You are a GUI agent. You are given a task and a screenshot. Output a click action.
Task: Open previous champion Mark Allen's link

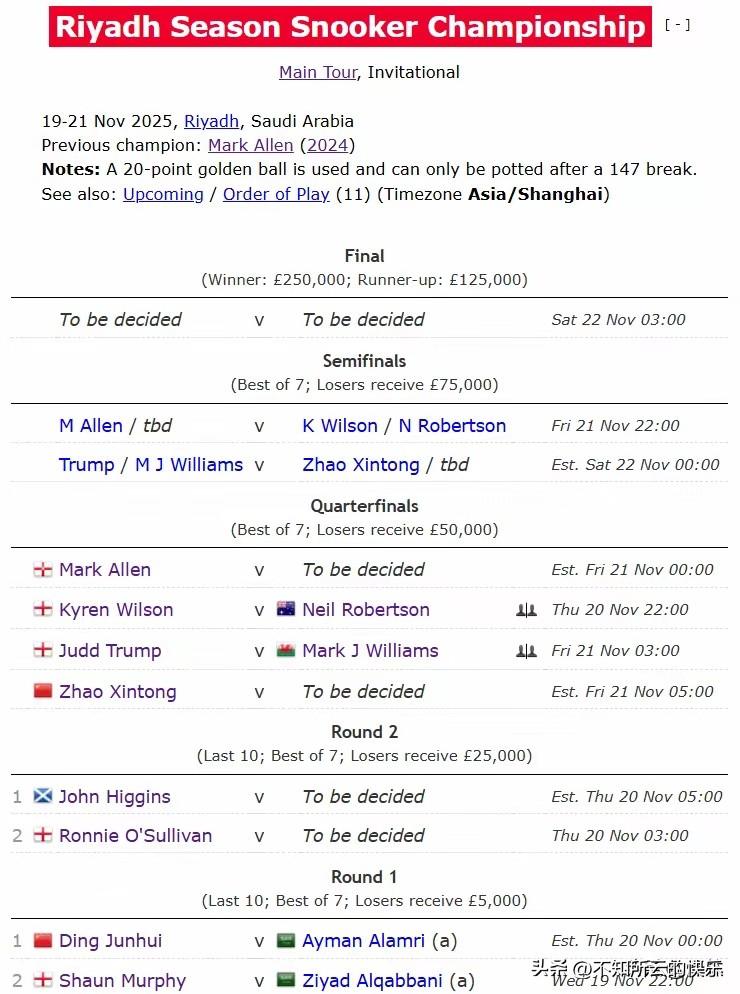tap(250, 145)
